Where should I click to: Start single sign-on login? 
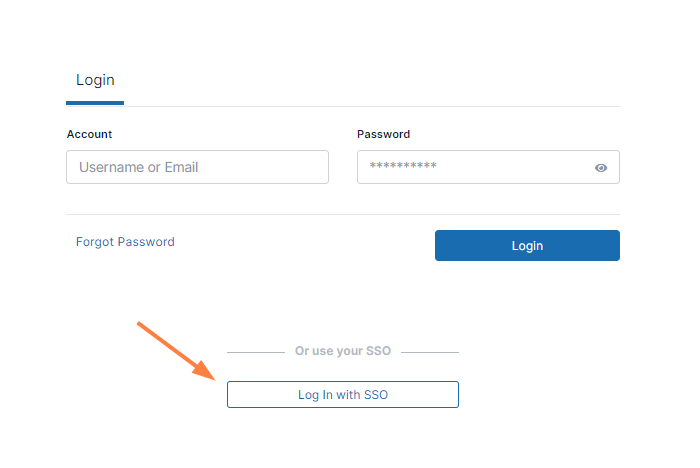343,395
